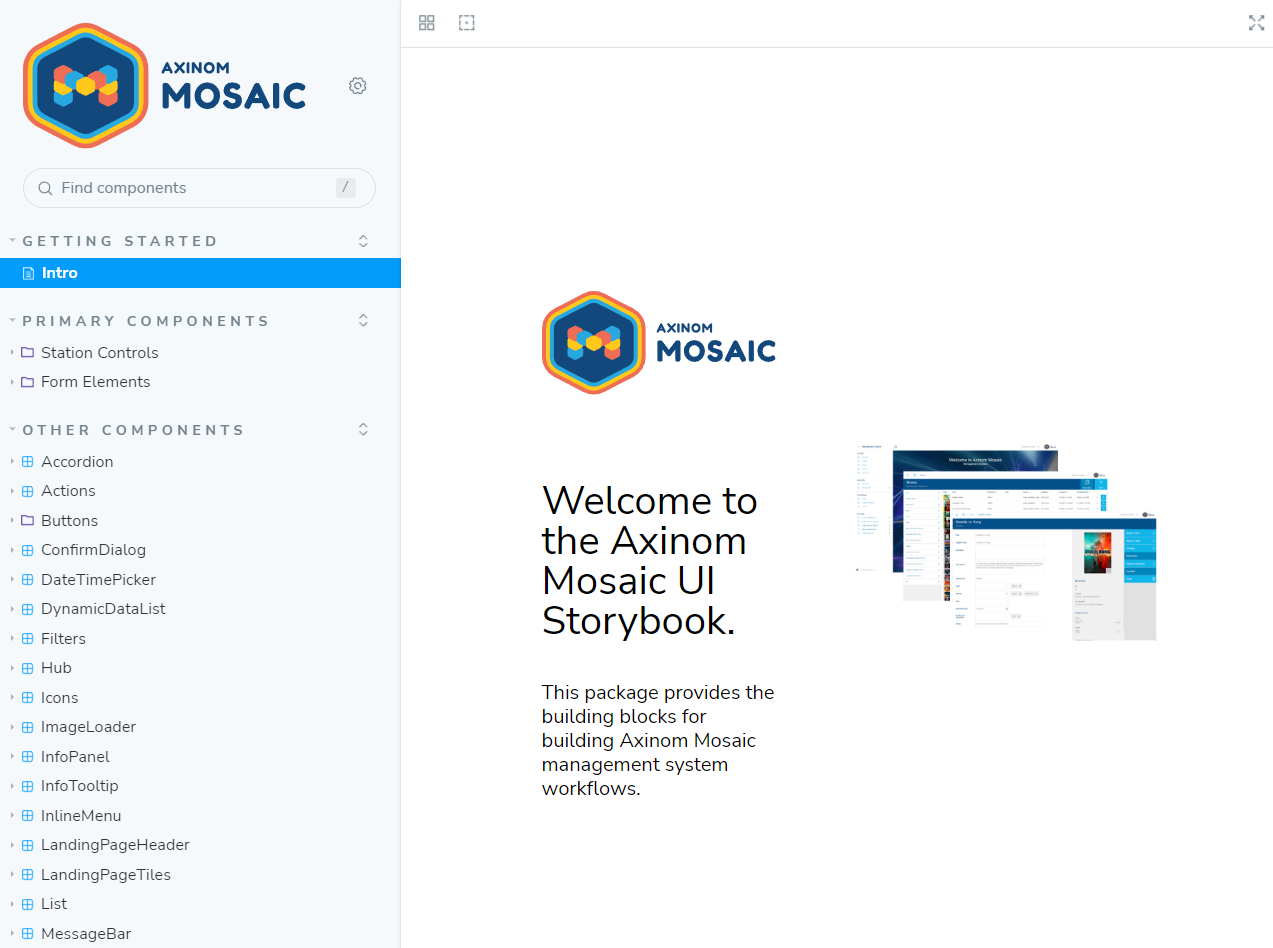Select the Intro page in sidebar
The width and height of the screenshot is (1273, 948).
60,273
